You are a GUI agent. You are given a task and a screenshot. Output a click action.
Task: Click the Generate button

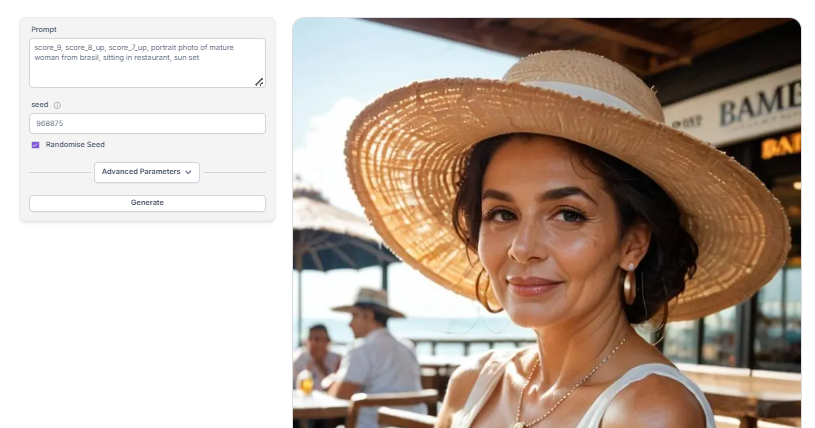click(147, 203)
